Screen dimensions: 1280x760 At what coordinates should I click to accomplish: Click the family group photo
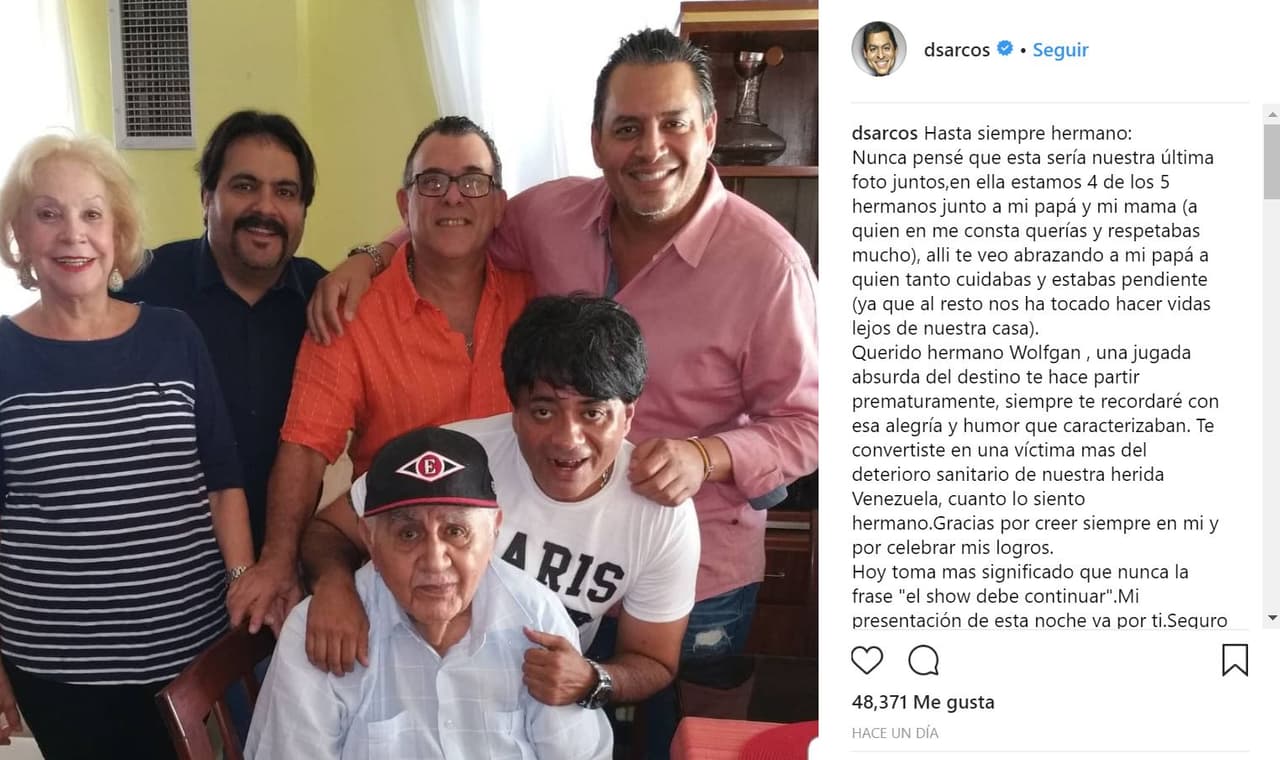pyautogui.click(x=409, y=380)
